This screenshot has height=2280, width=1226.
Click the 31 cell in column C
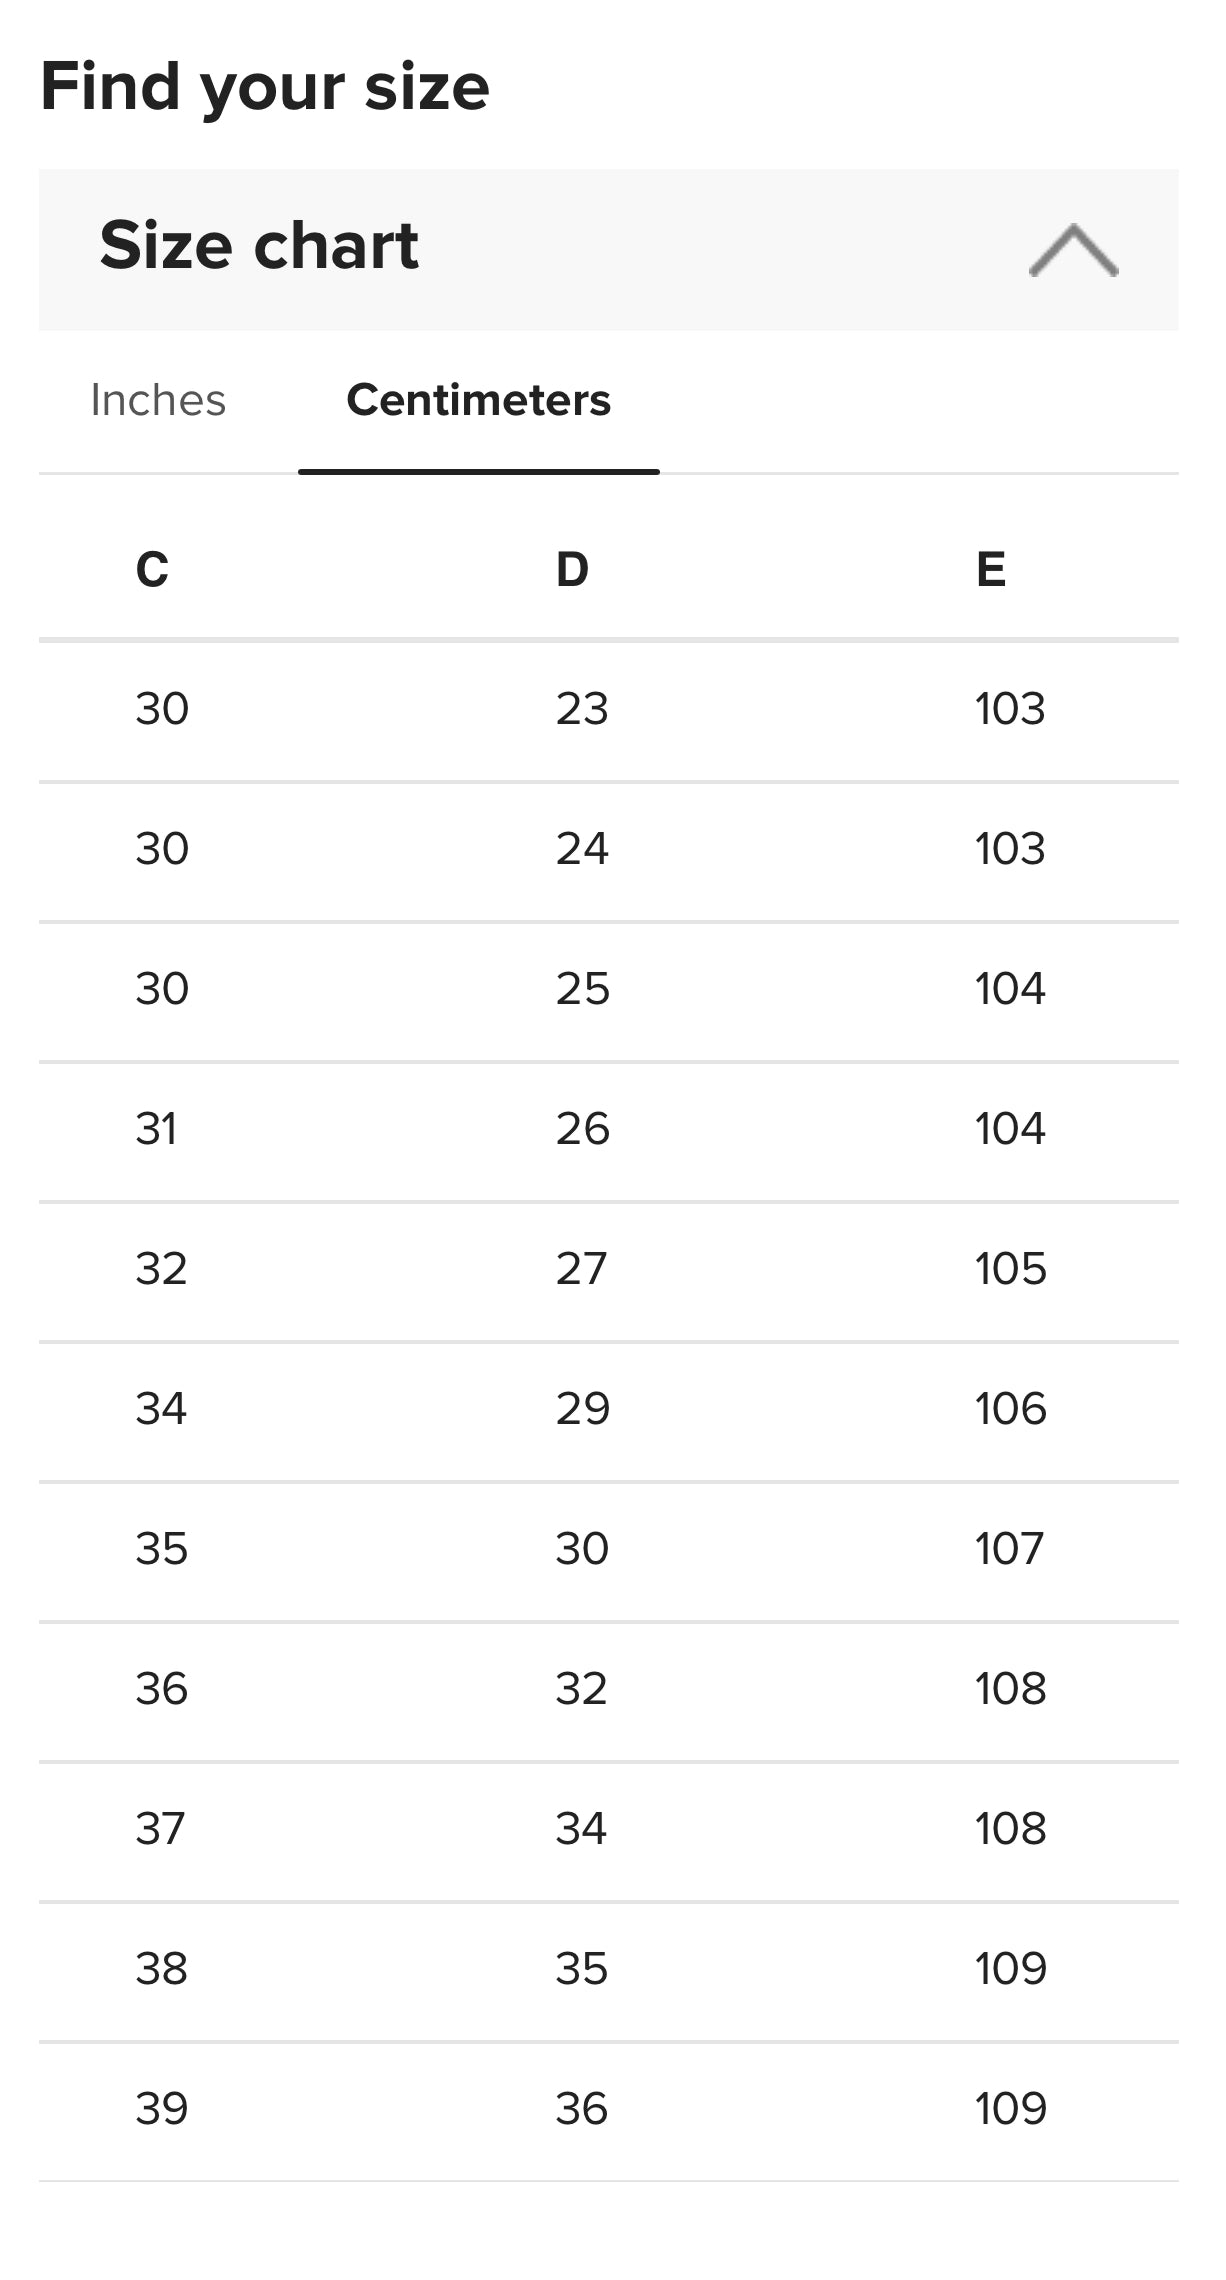(x=156, y=1129)
